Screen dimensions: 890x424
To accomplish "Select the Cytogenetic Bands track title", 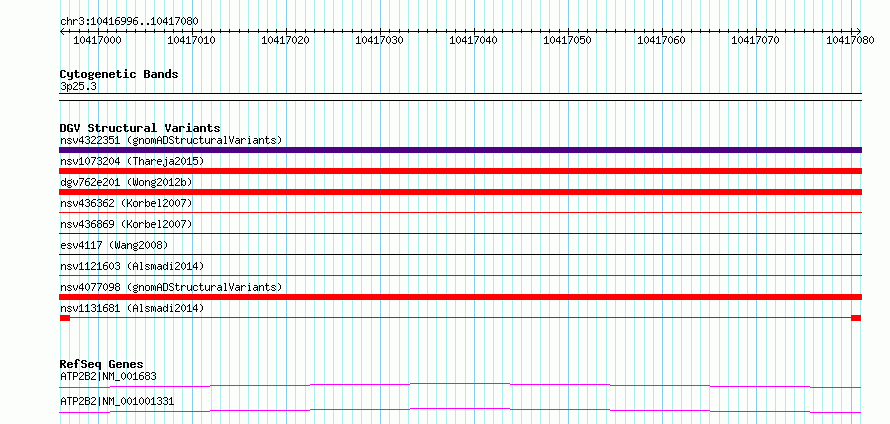I will (119, 74).
